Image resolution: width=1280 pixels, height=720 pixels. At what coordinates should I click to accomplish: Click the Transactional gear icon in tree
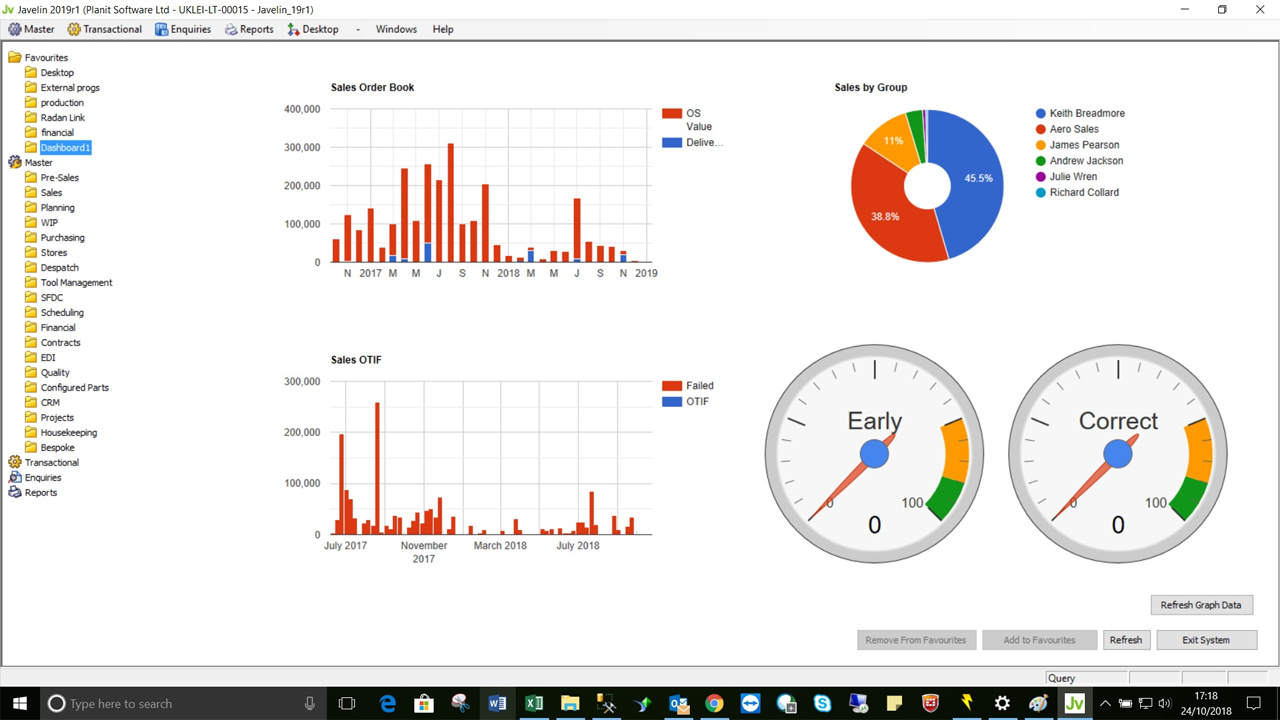point(15,462)
